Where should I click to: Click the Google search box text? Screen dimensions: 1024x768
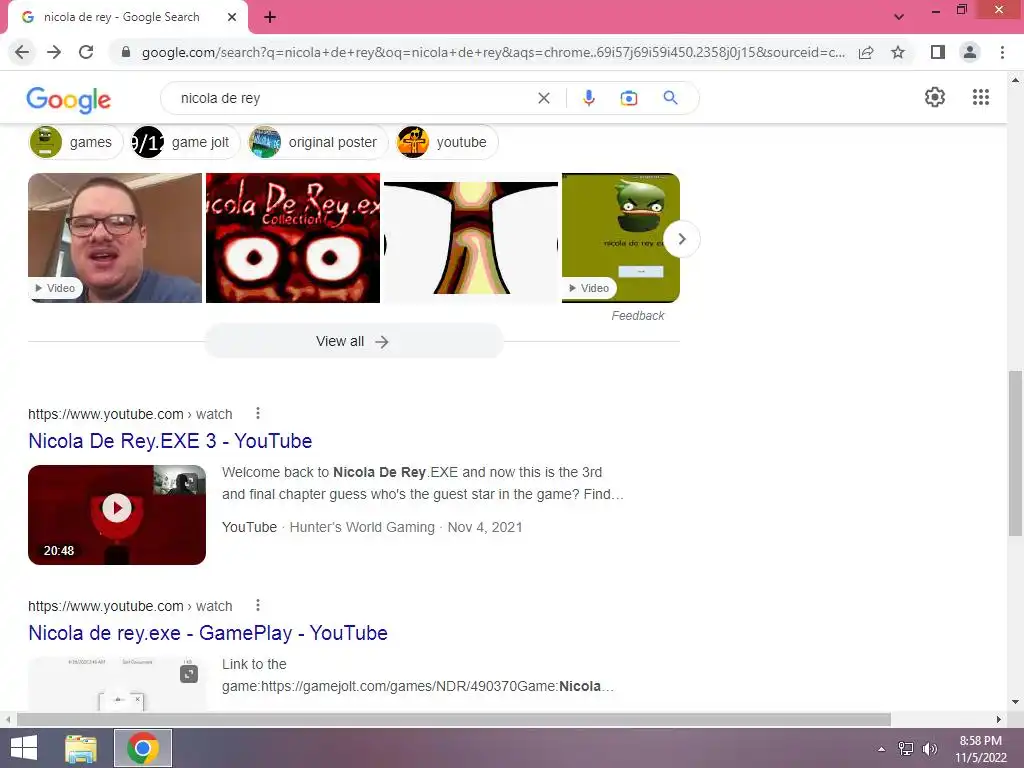click(220, 98)
